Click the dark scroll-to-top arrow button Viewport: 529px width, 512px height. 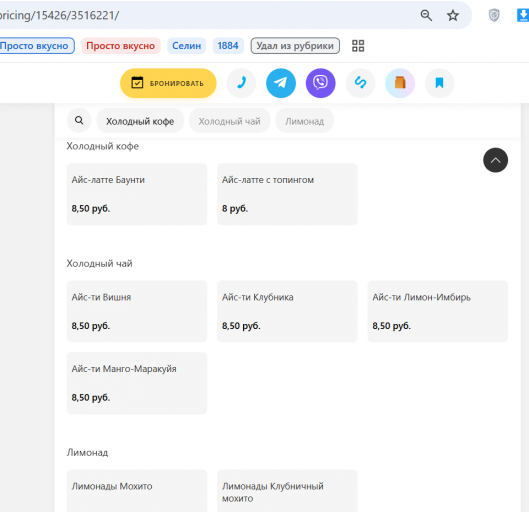click(x=495, y=160)
